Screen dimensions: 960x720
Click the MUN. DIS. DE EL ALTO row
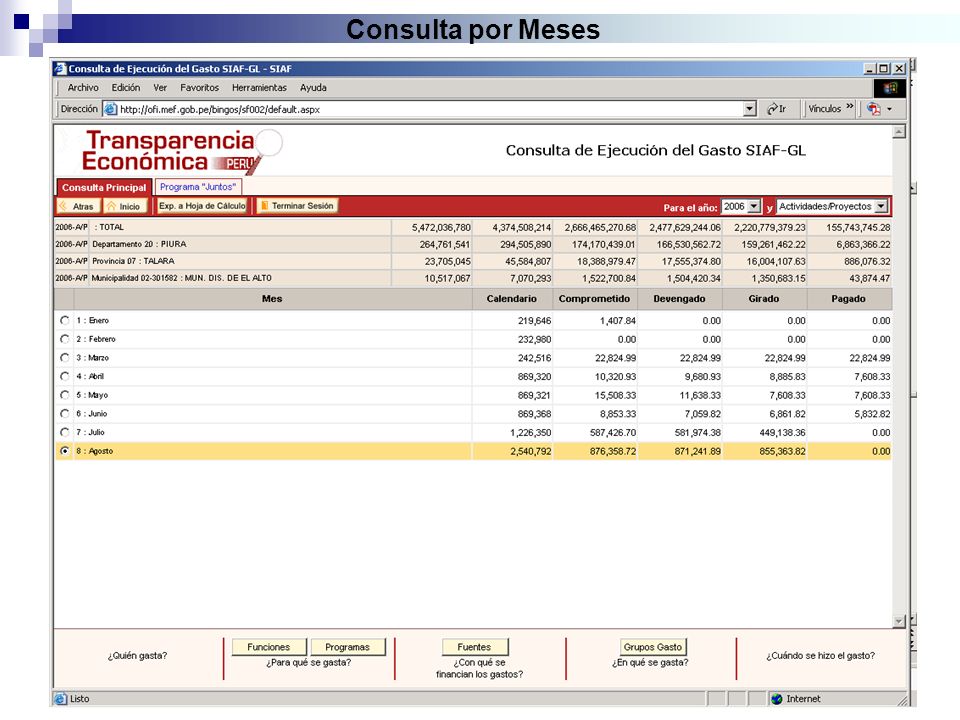pos(473,278)
